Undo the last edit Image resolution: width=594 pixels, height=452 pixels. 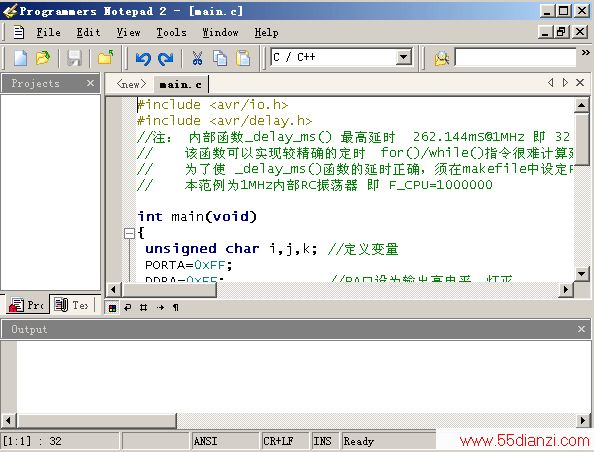coord(143,58)
